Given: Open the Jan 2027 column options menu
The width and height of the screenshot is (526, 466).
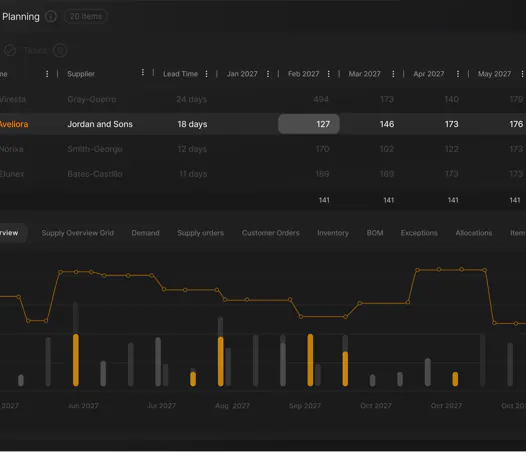Looking at the screenshot, I should [268, 74].
